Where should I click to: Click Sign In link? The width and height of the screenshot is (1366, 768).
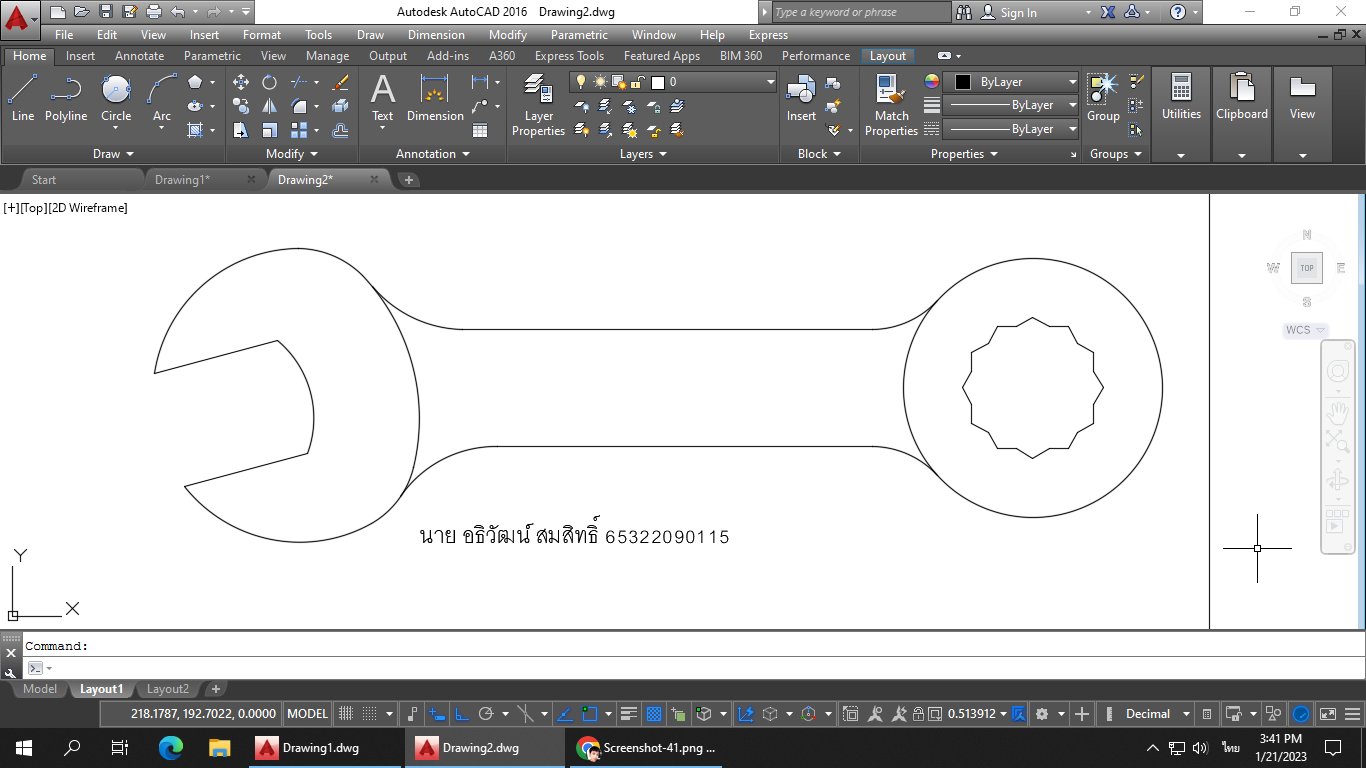[1018, 12]
